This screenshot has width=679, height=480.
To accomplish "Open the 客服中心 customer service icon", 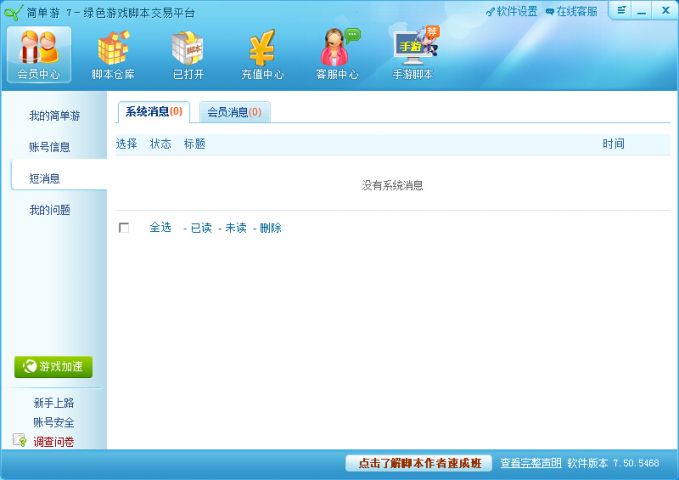I will pos(337,54).
